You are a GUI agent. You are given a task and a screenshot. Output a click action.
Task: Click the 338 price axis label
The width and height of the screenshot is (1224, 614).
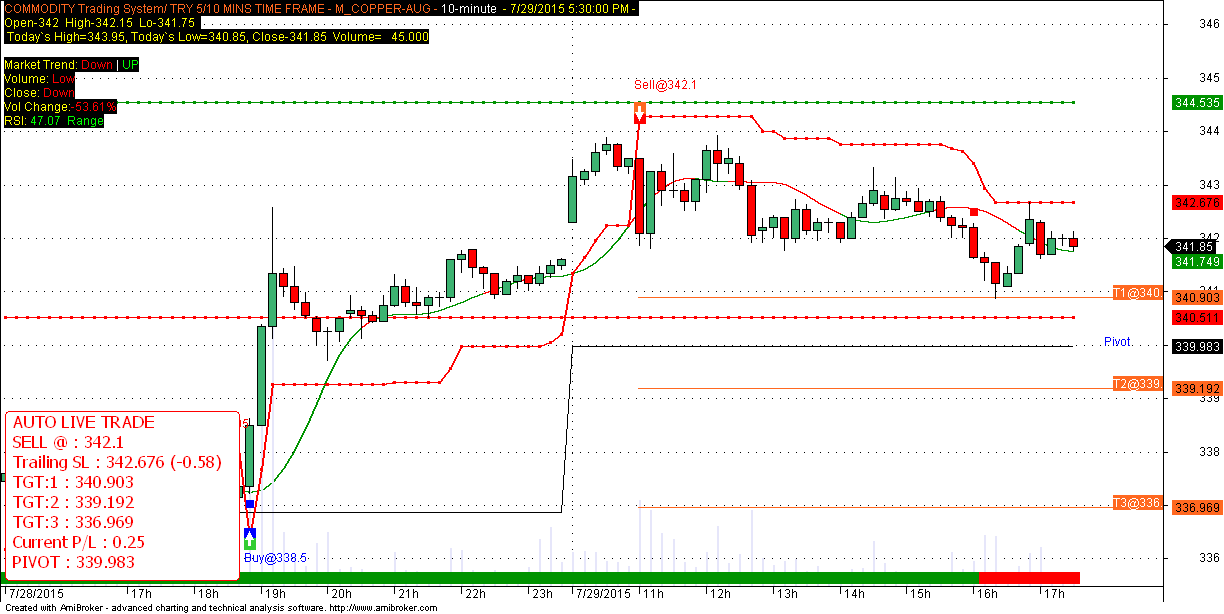[1210, 451]
